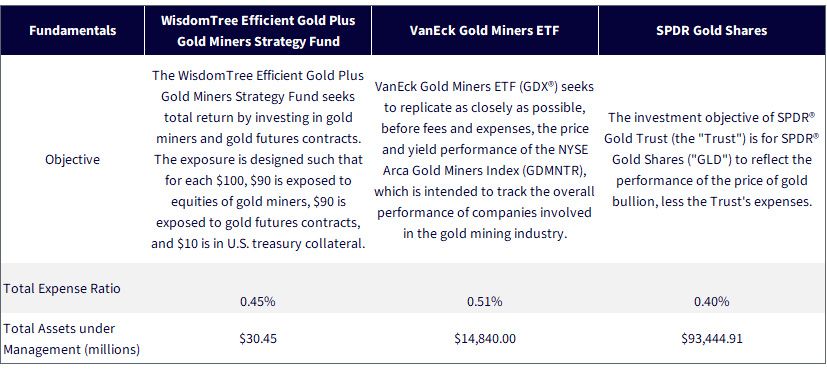Select the U.S. treasury collateral line

(x=258, y=244)
